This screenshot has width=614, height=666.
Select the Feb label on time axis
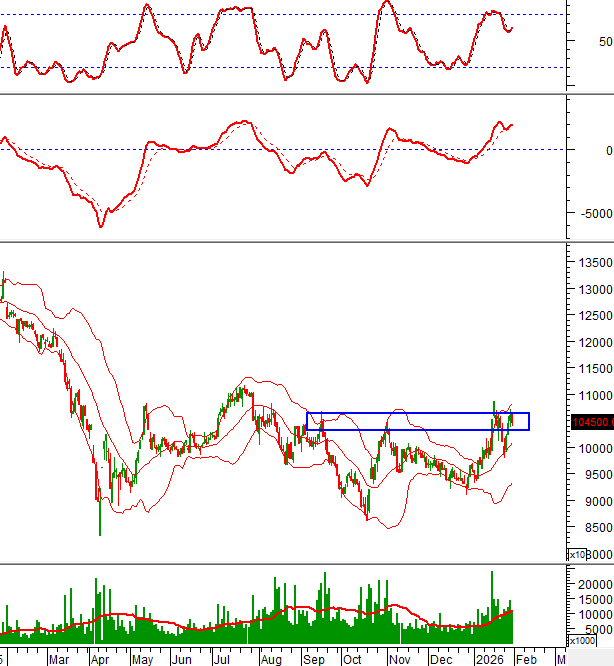point(524,659)
